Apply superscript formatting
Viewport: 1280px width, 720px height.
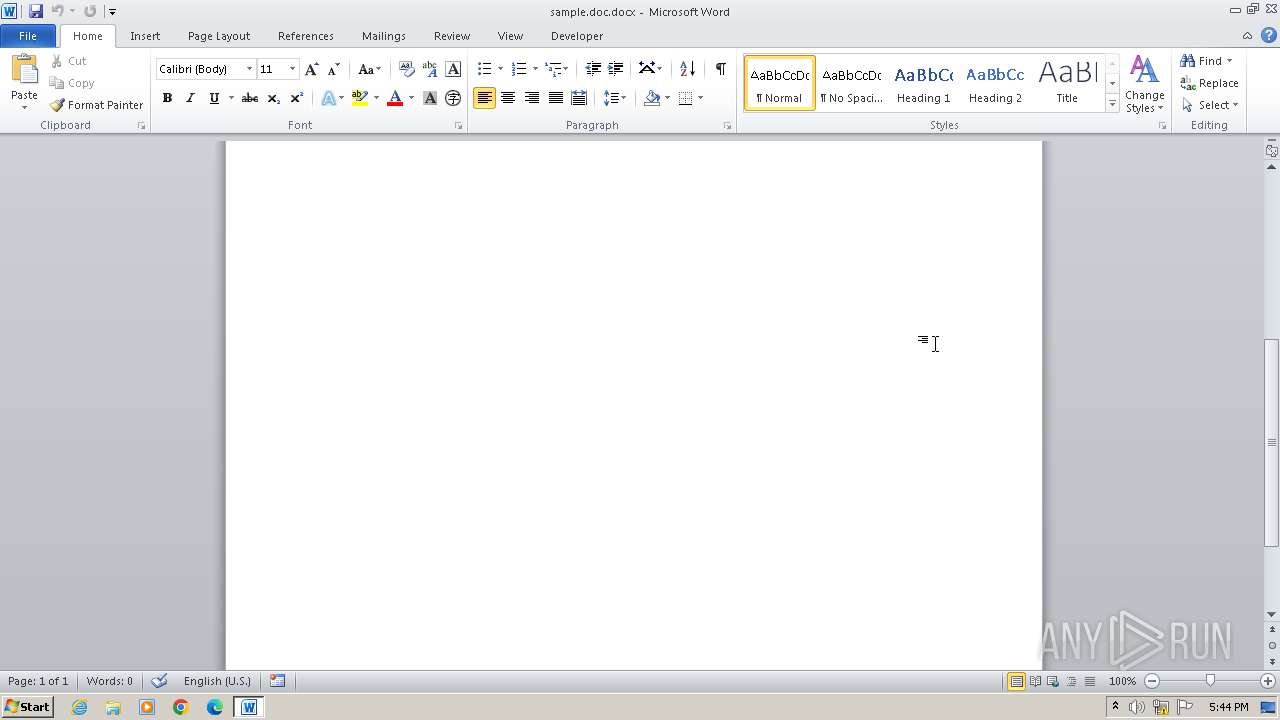(296, 98)
